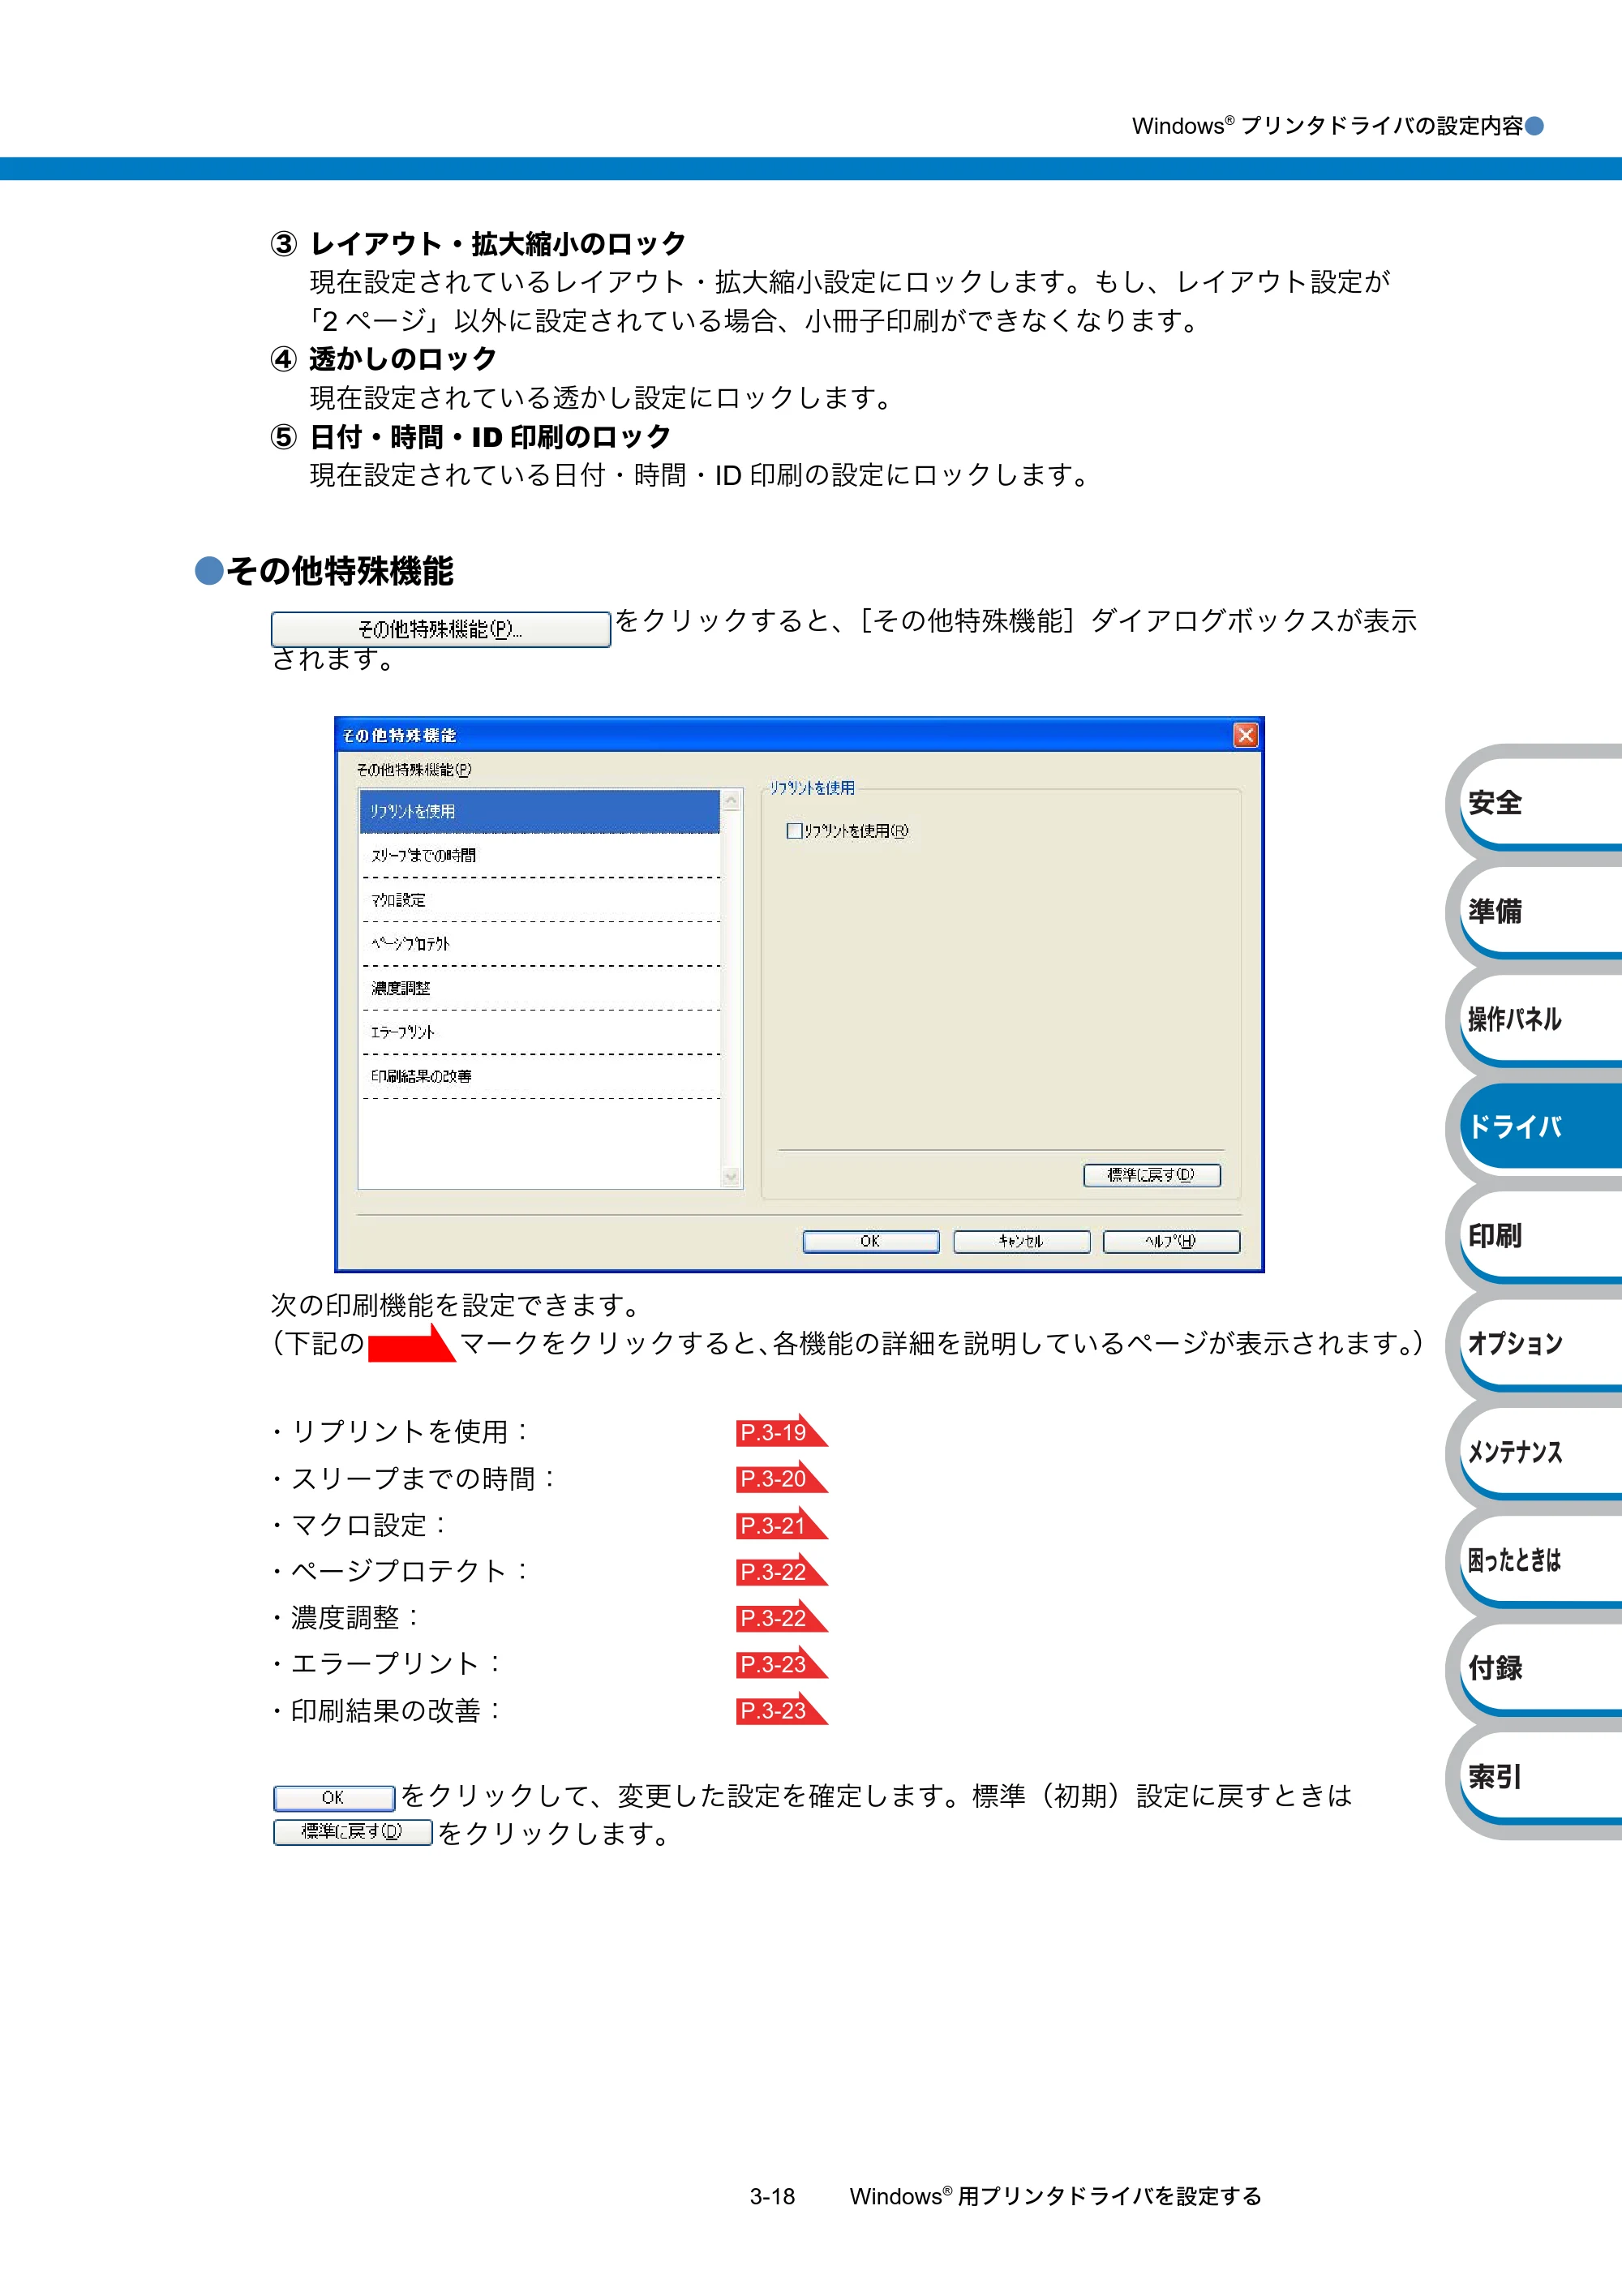Viewport: 1622px width, 2296px height.
Task: Select 濃度調整 in the dialog list
Action: pyautogui.click(x=540, y=988)
